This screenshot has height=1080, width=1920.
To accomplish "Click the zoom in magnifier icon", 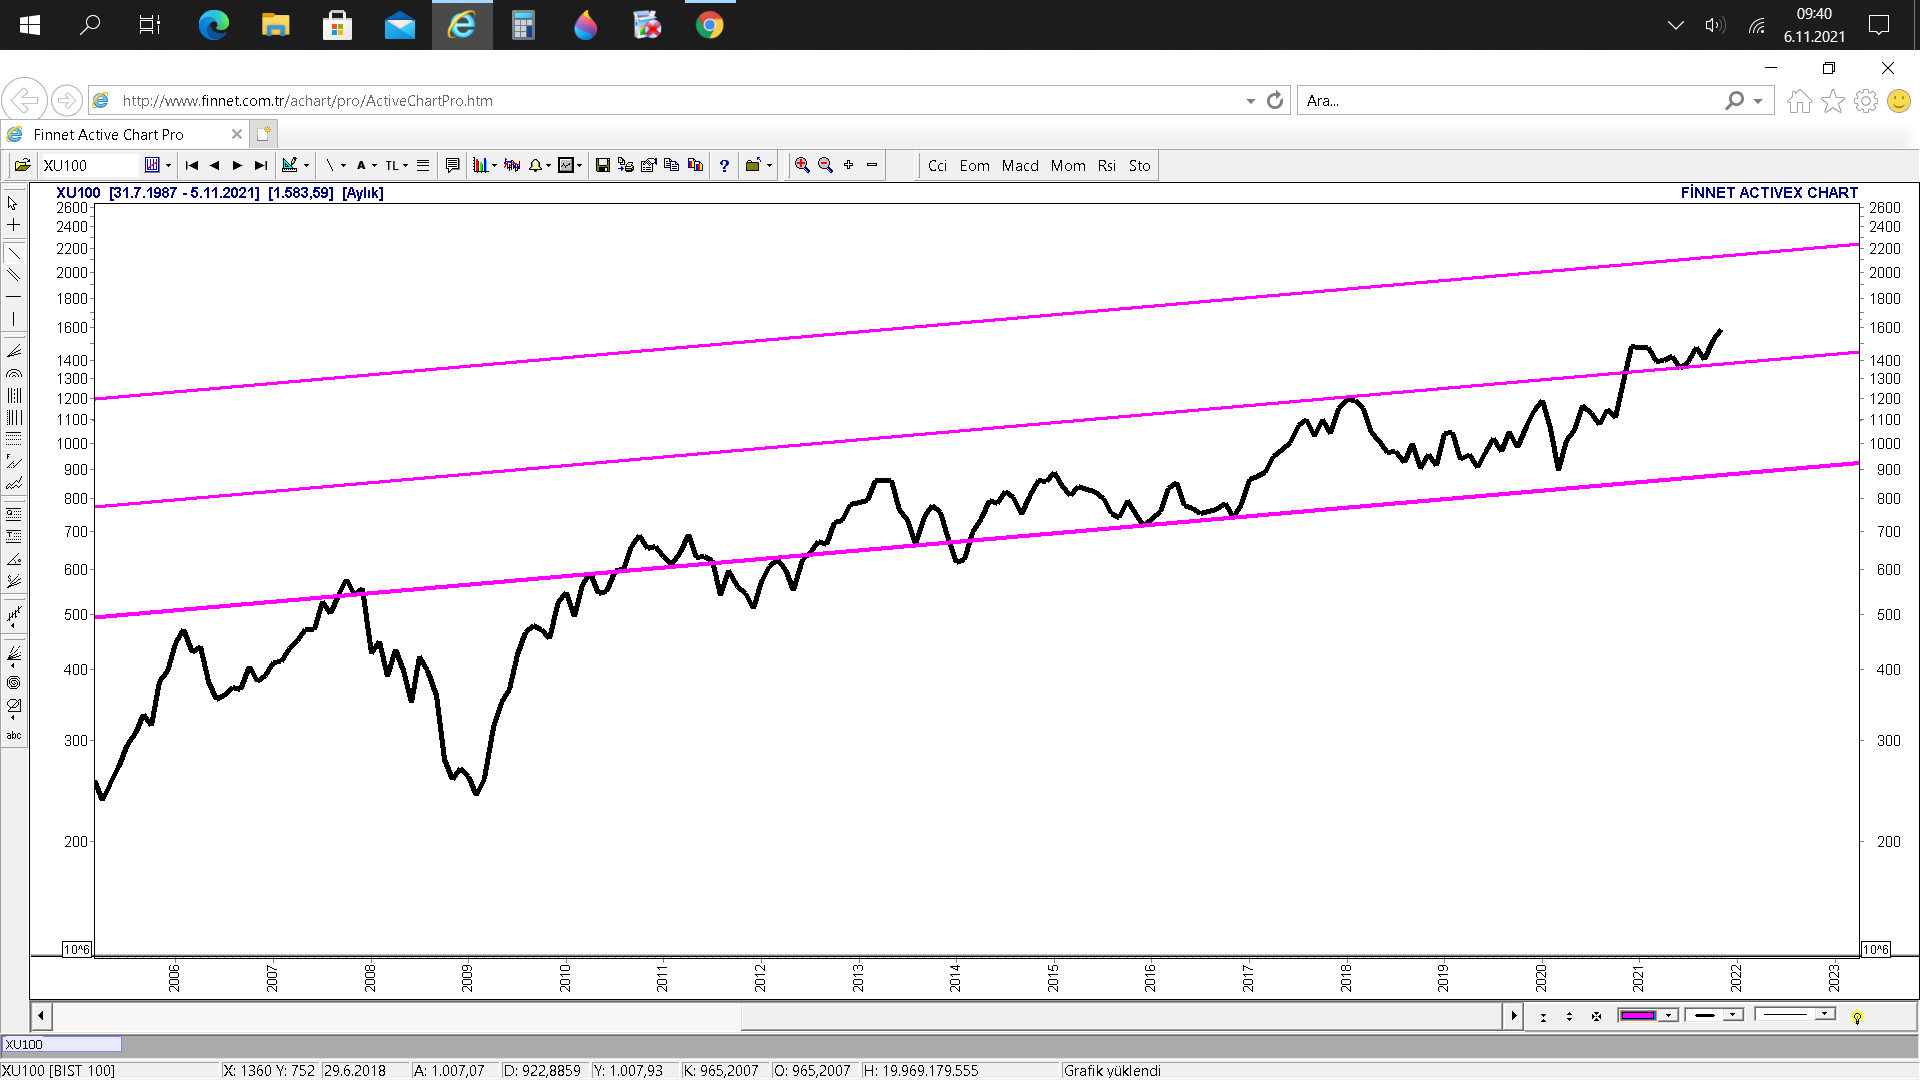I will pyautogui.click(x=802, y=166).
